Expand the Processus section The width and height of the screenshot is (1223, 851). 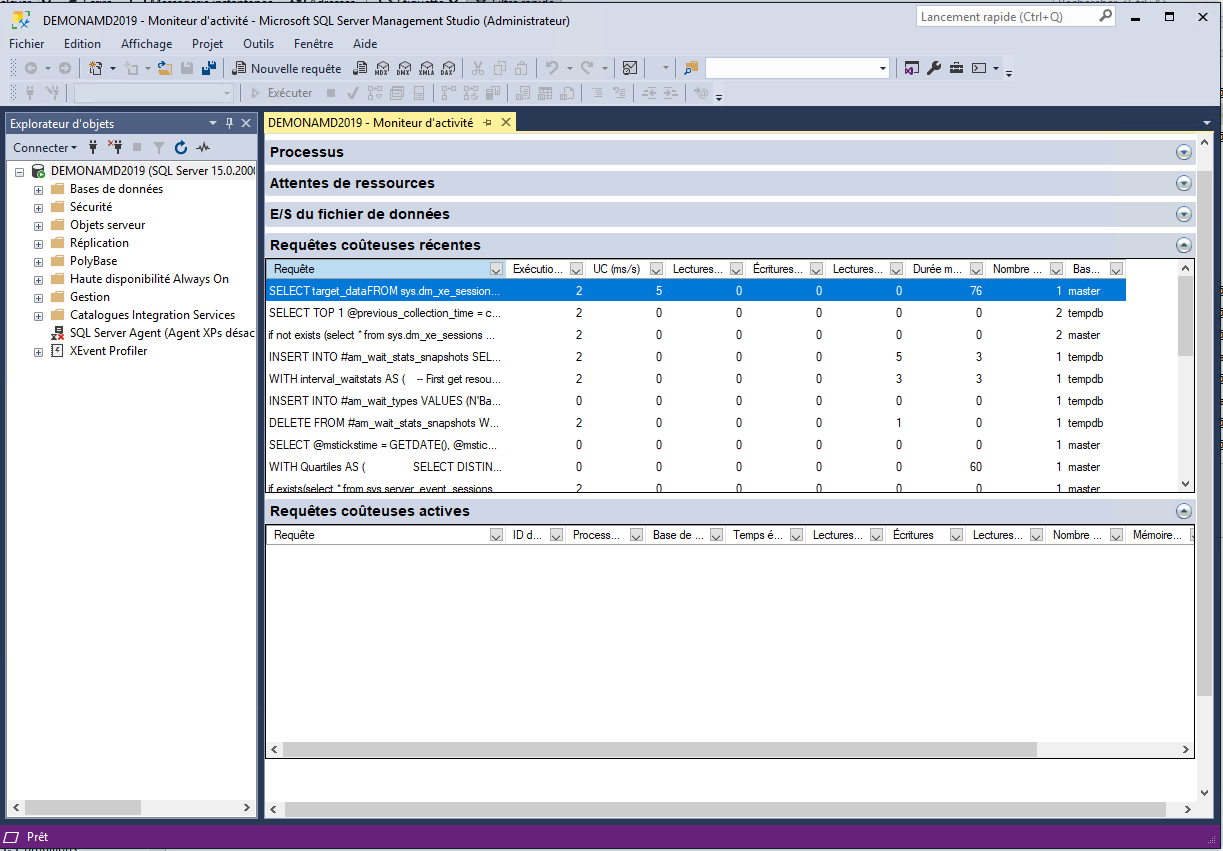tap(1184, 152)
